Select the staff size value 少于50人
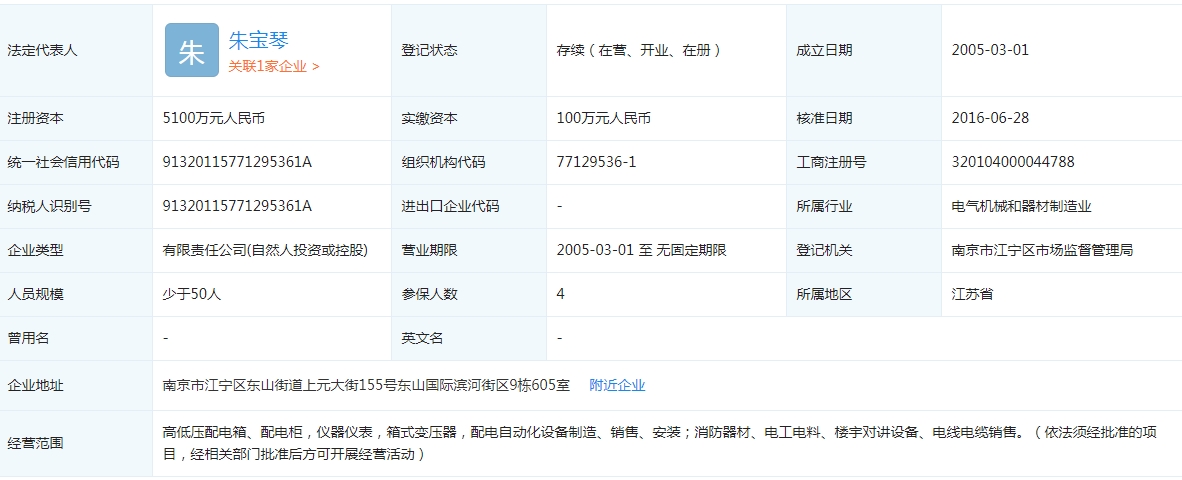1182x480 pixels. tap(192, 294)
